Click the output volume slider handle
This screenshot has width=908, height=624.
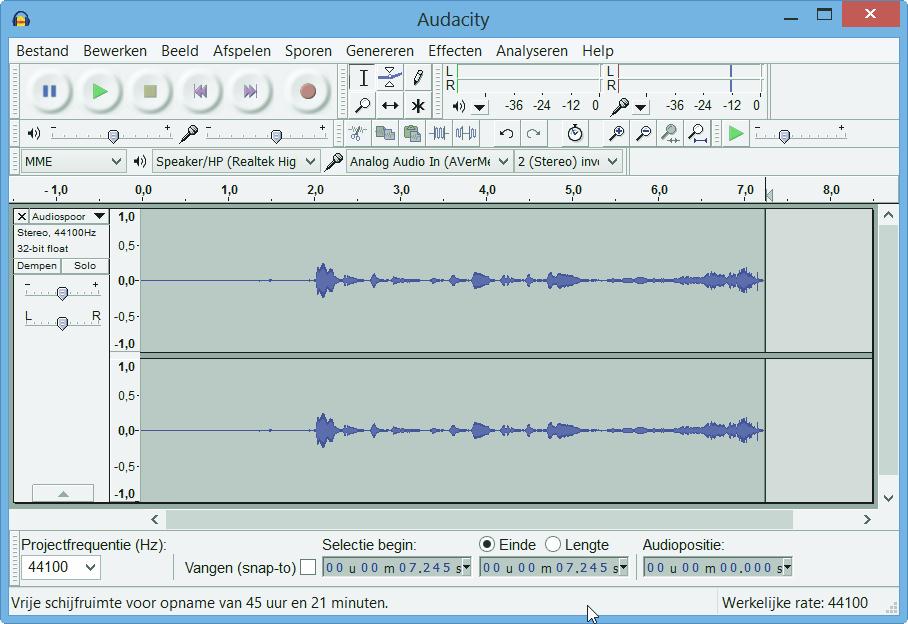(114, 136)
